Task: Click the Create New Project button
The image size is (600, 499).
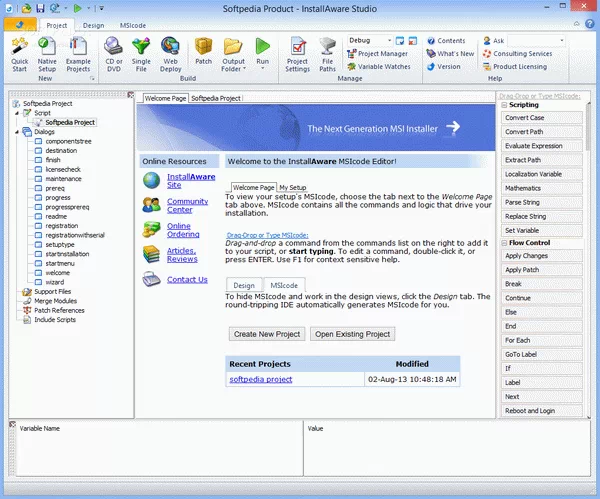Action: click(266, 334)
